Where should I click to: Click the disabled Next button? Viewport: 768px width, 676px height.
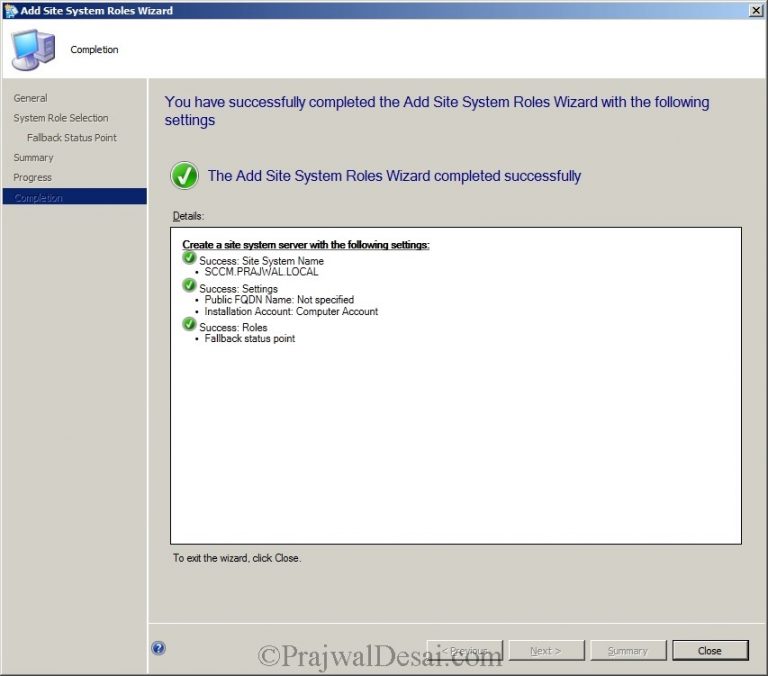546,651
